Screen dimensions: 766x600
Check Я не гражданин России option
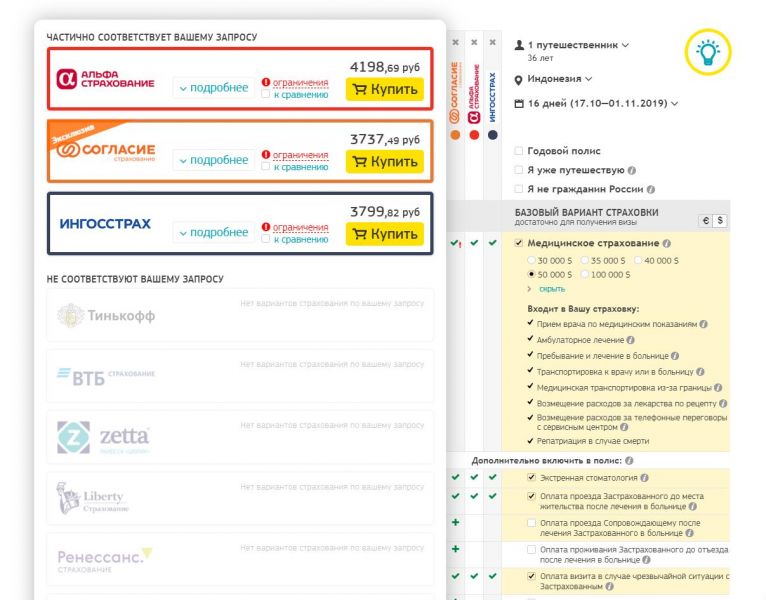[518, 189]
